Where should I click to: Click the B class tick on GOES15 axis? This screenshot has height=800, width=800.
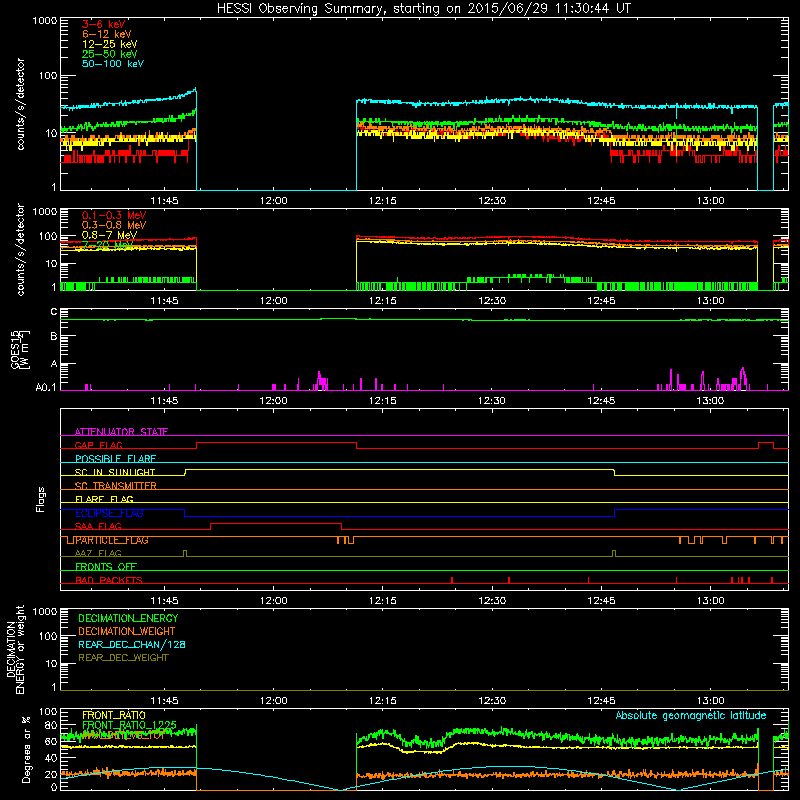[x=54, y=336]
